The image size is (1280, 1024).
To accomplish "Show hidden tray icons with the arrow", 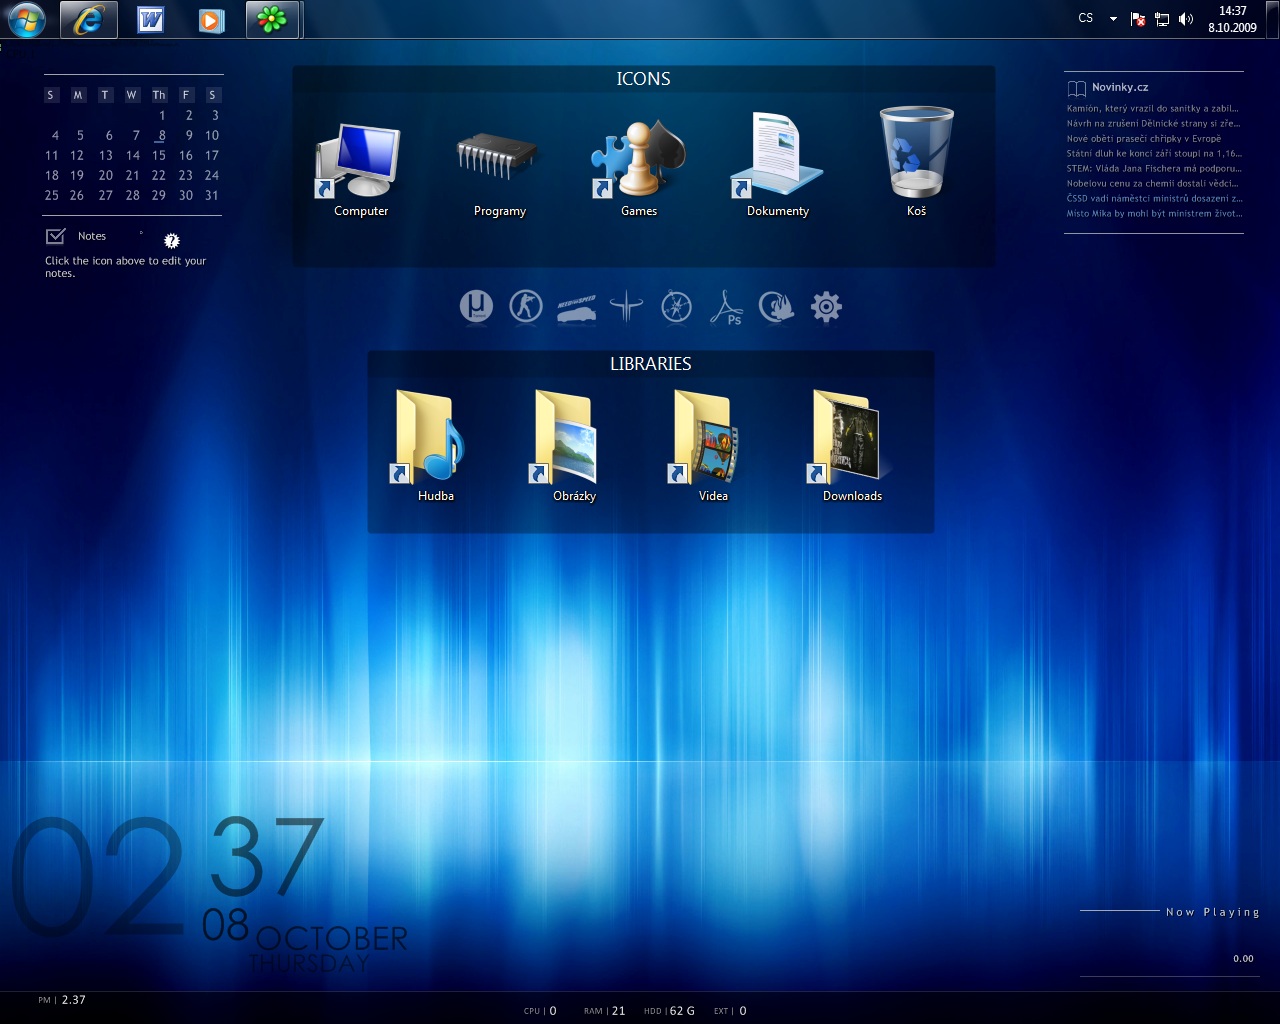I will 1113,19.
